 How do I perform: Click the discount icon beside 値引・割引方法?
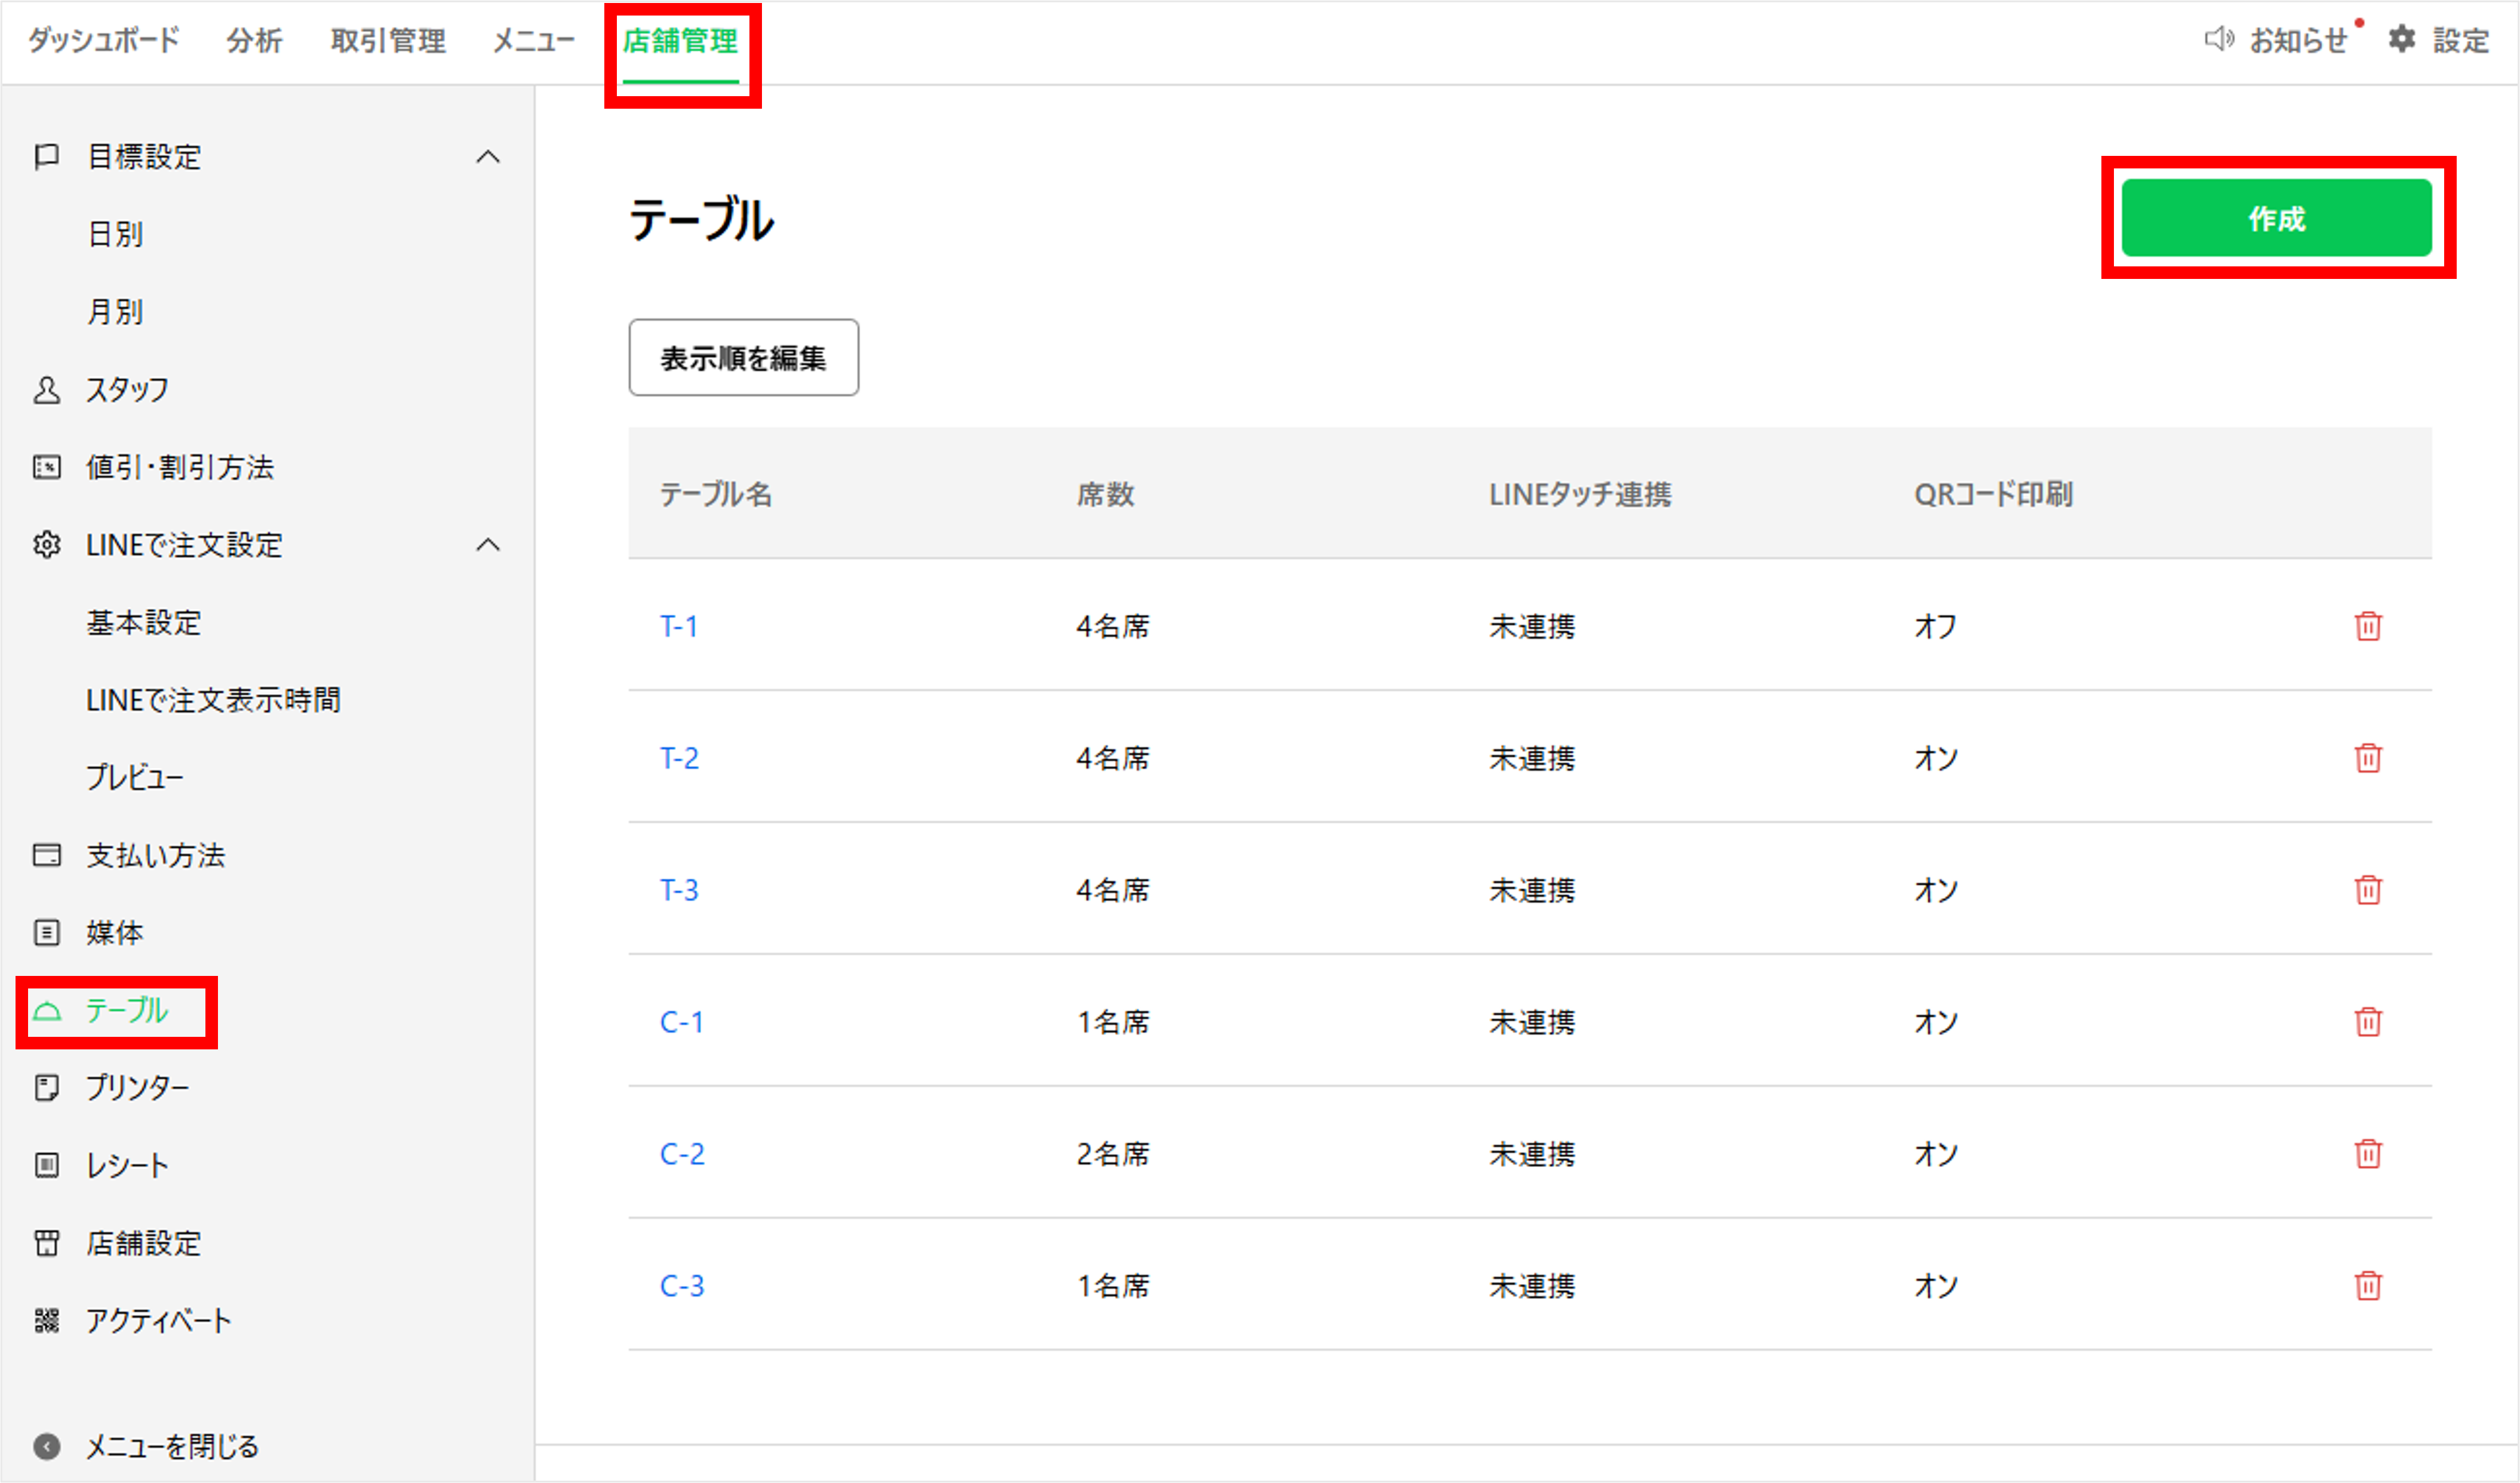[46, 467]
